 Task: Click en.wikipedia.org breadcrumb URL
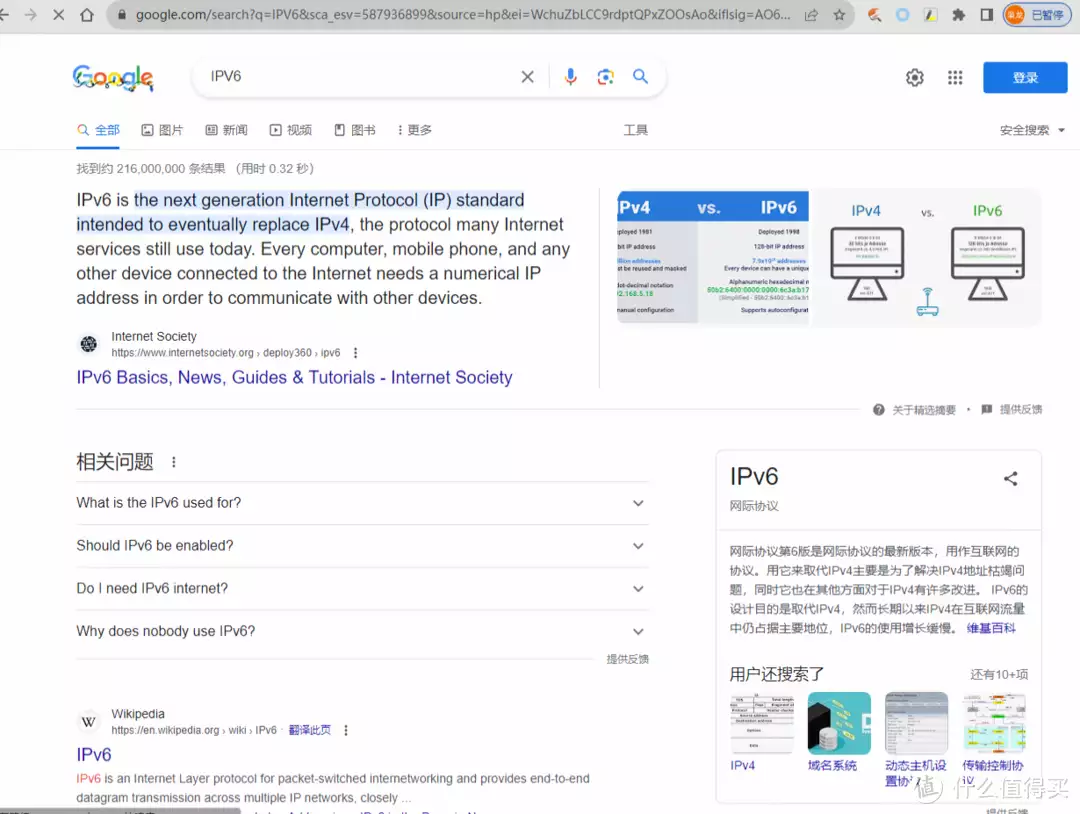pos(194,730)
